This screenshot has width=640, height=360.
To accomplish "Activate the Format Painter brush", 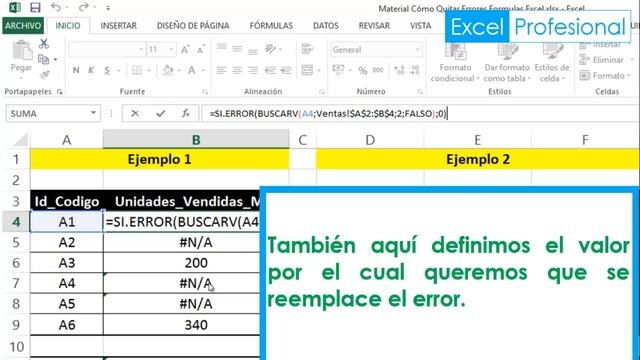I will (x=44, y=75).
